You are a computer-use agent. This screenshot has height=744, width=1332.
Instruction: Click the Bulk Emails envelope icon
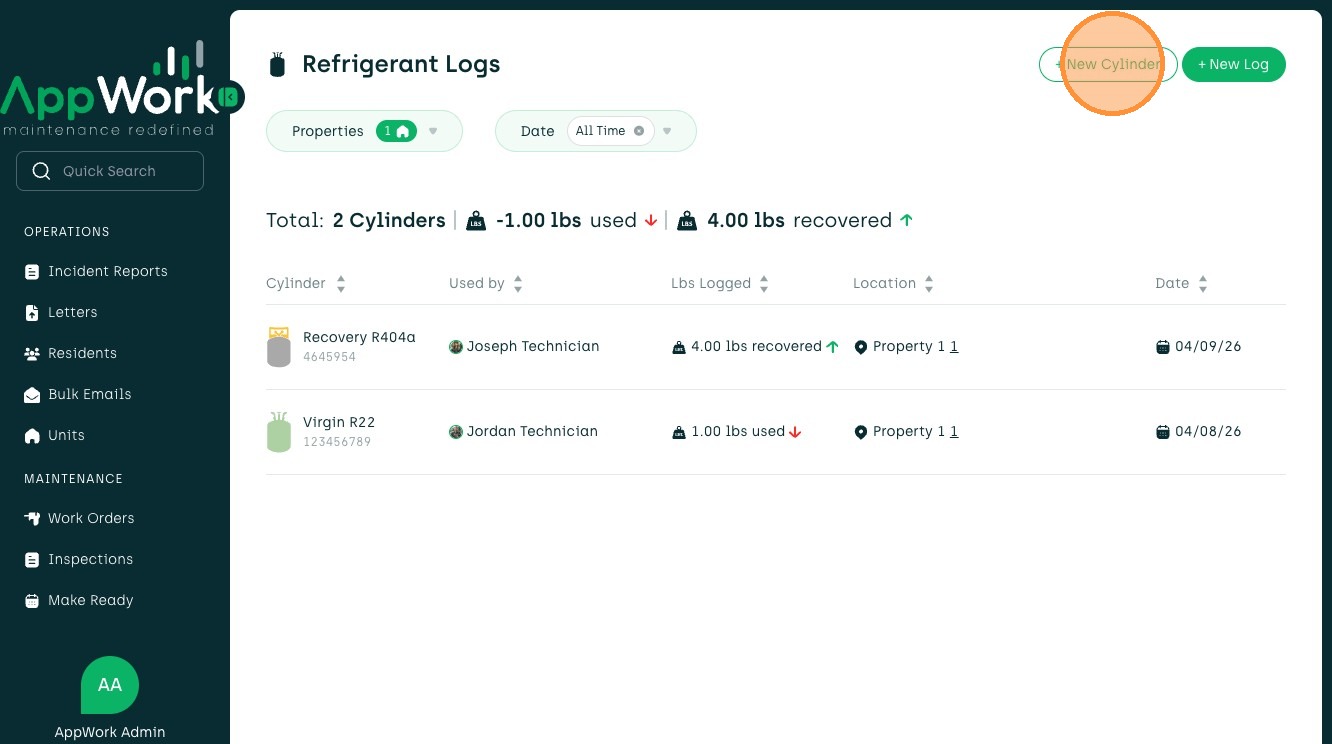(32, 395)
